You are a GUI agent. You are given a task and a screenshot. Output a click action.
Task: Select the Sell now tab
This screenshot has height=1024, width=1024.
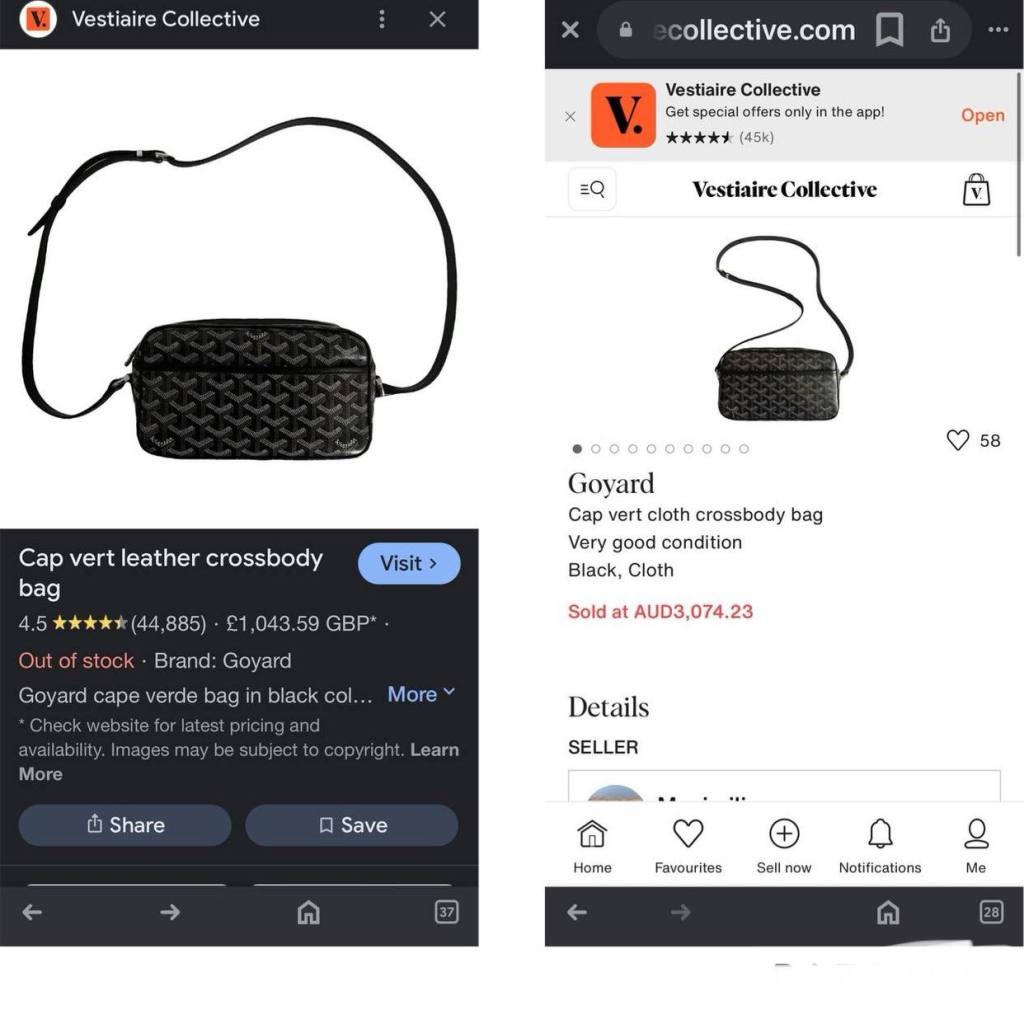(x=784, y=846)
